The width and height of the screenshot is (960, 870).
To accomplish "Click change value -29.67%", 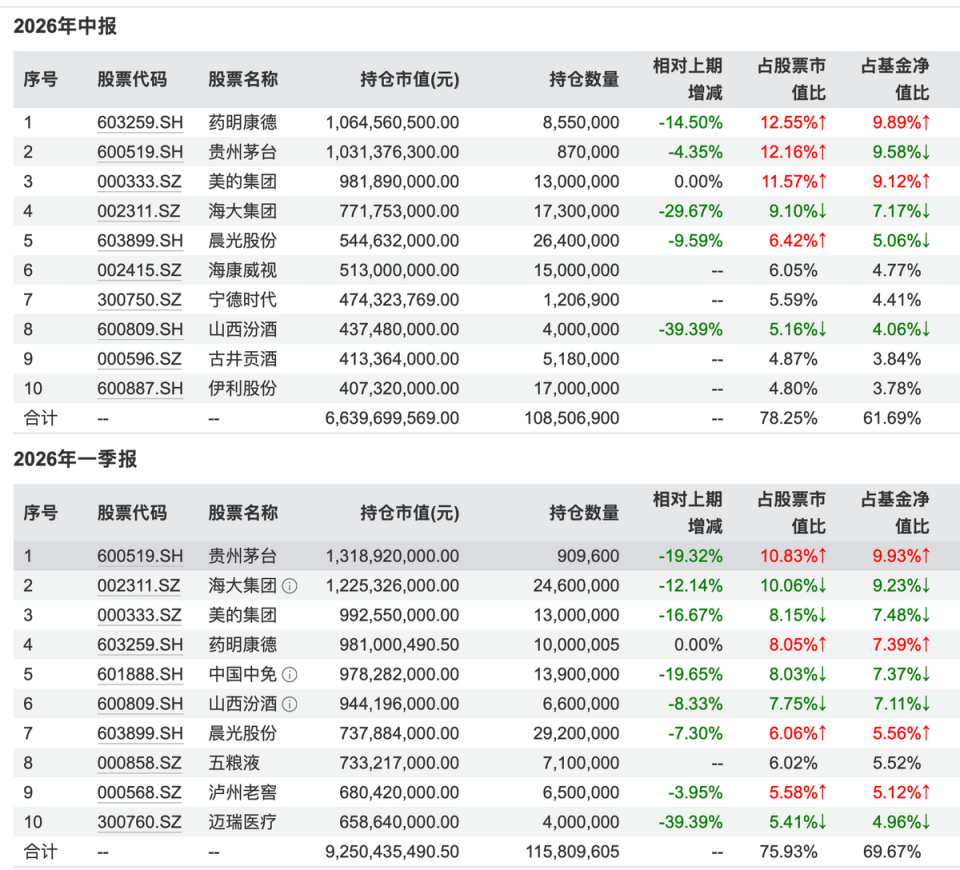I will pos(691,211).
